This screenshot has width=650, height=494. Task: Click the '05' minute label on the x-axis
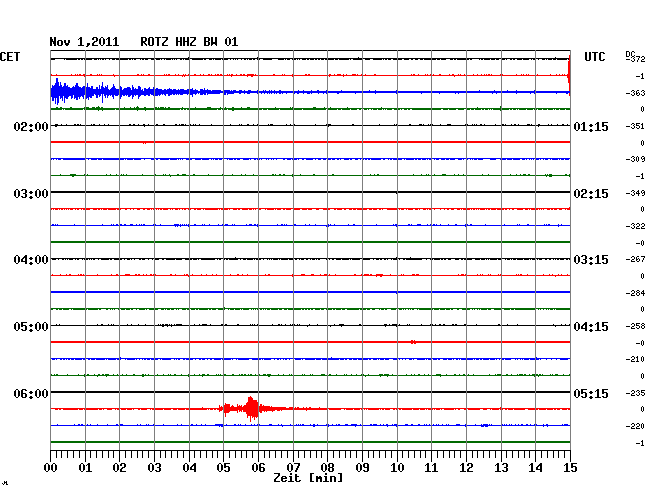(x=223, y=468)
